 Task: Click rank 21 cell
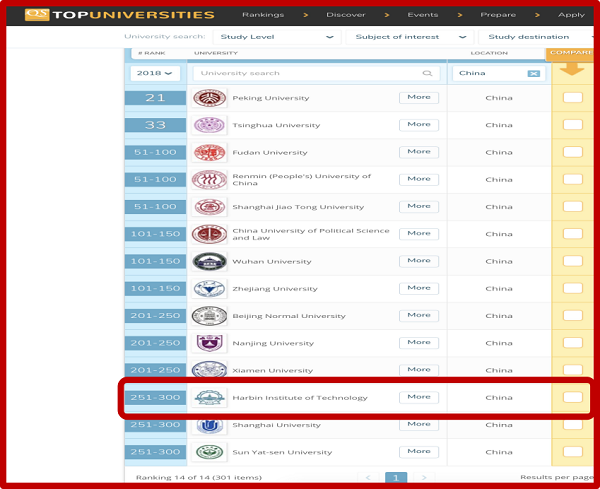155,98
